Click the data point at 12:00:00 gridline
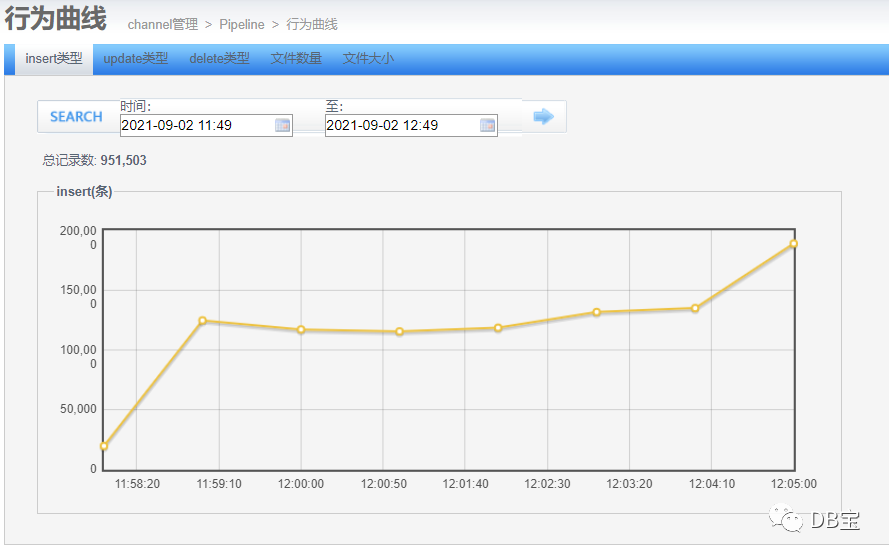Image resolution: width=889 pixels, height=558 pixels. coord(301,329)
